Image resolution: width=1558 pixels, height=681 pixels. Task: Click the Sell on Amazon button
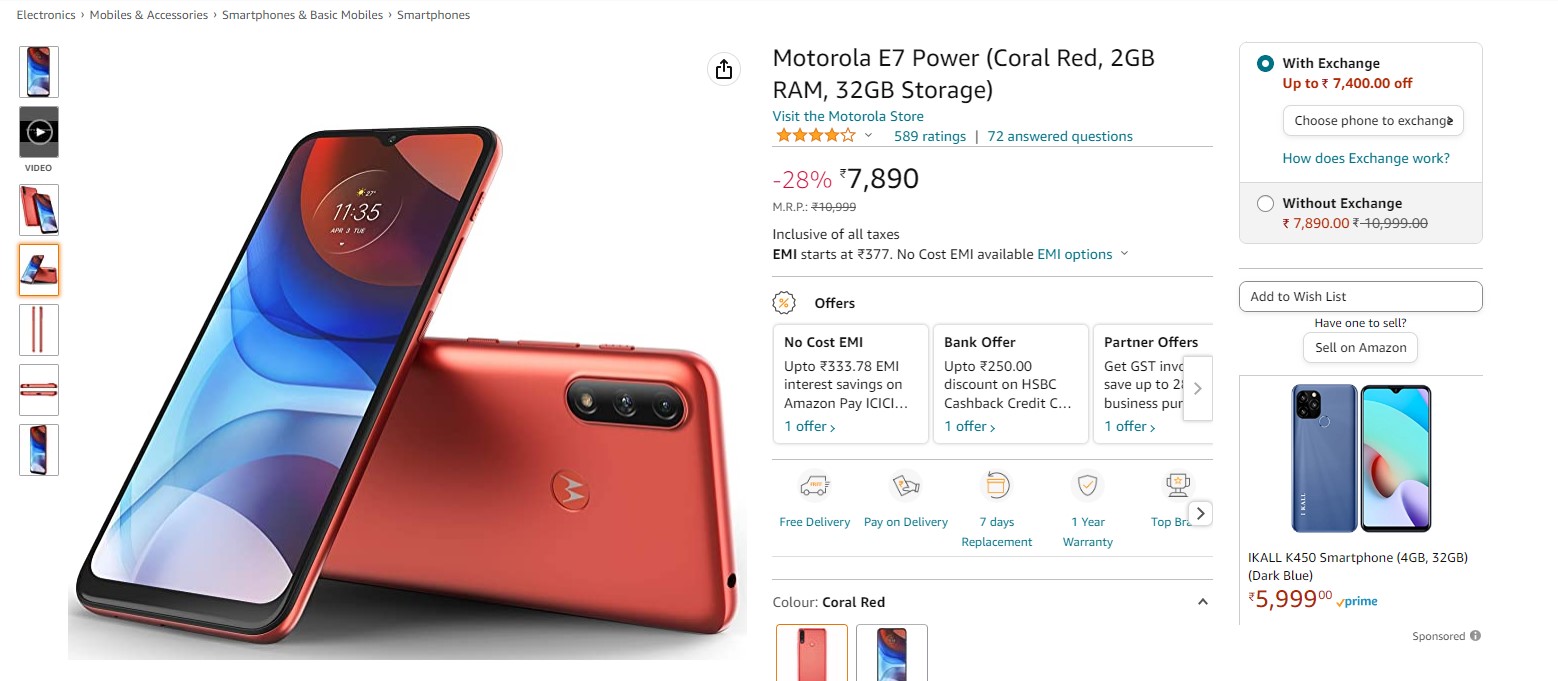[1360, 347]
